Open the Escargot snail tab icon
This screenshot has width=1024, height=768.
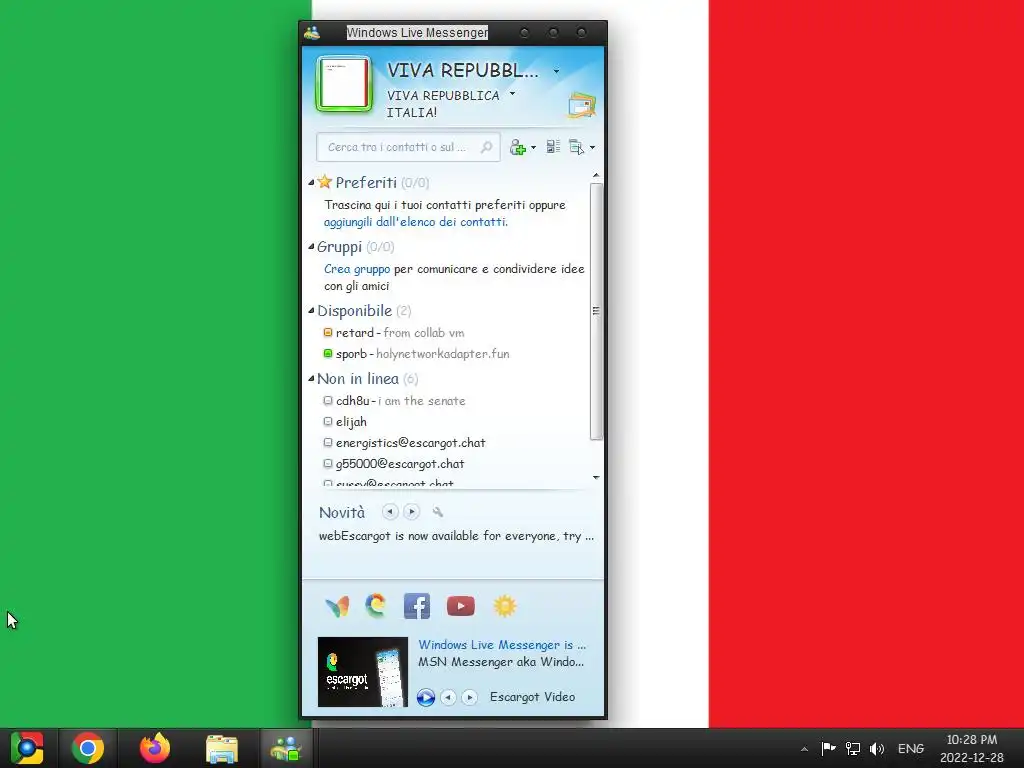point(376,606)
